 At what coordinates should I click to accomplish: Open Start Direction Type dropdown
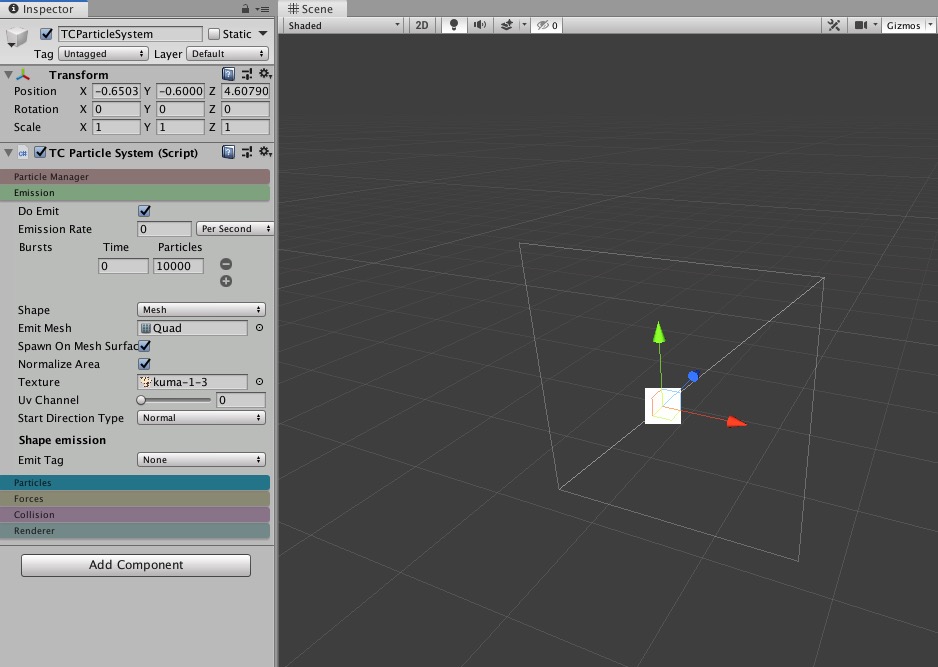201,418
